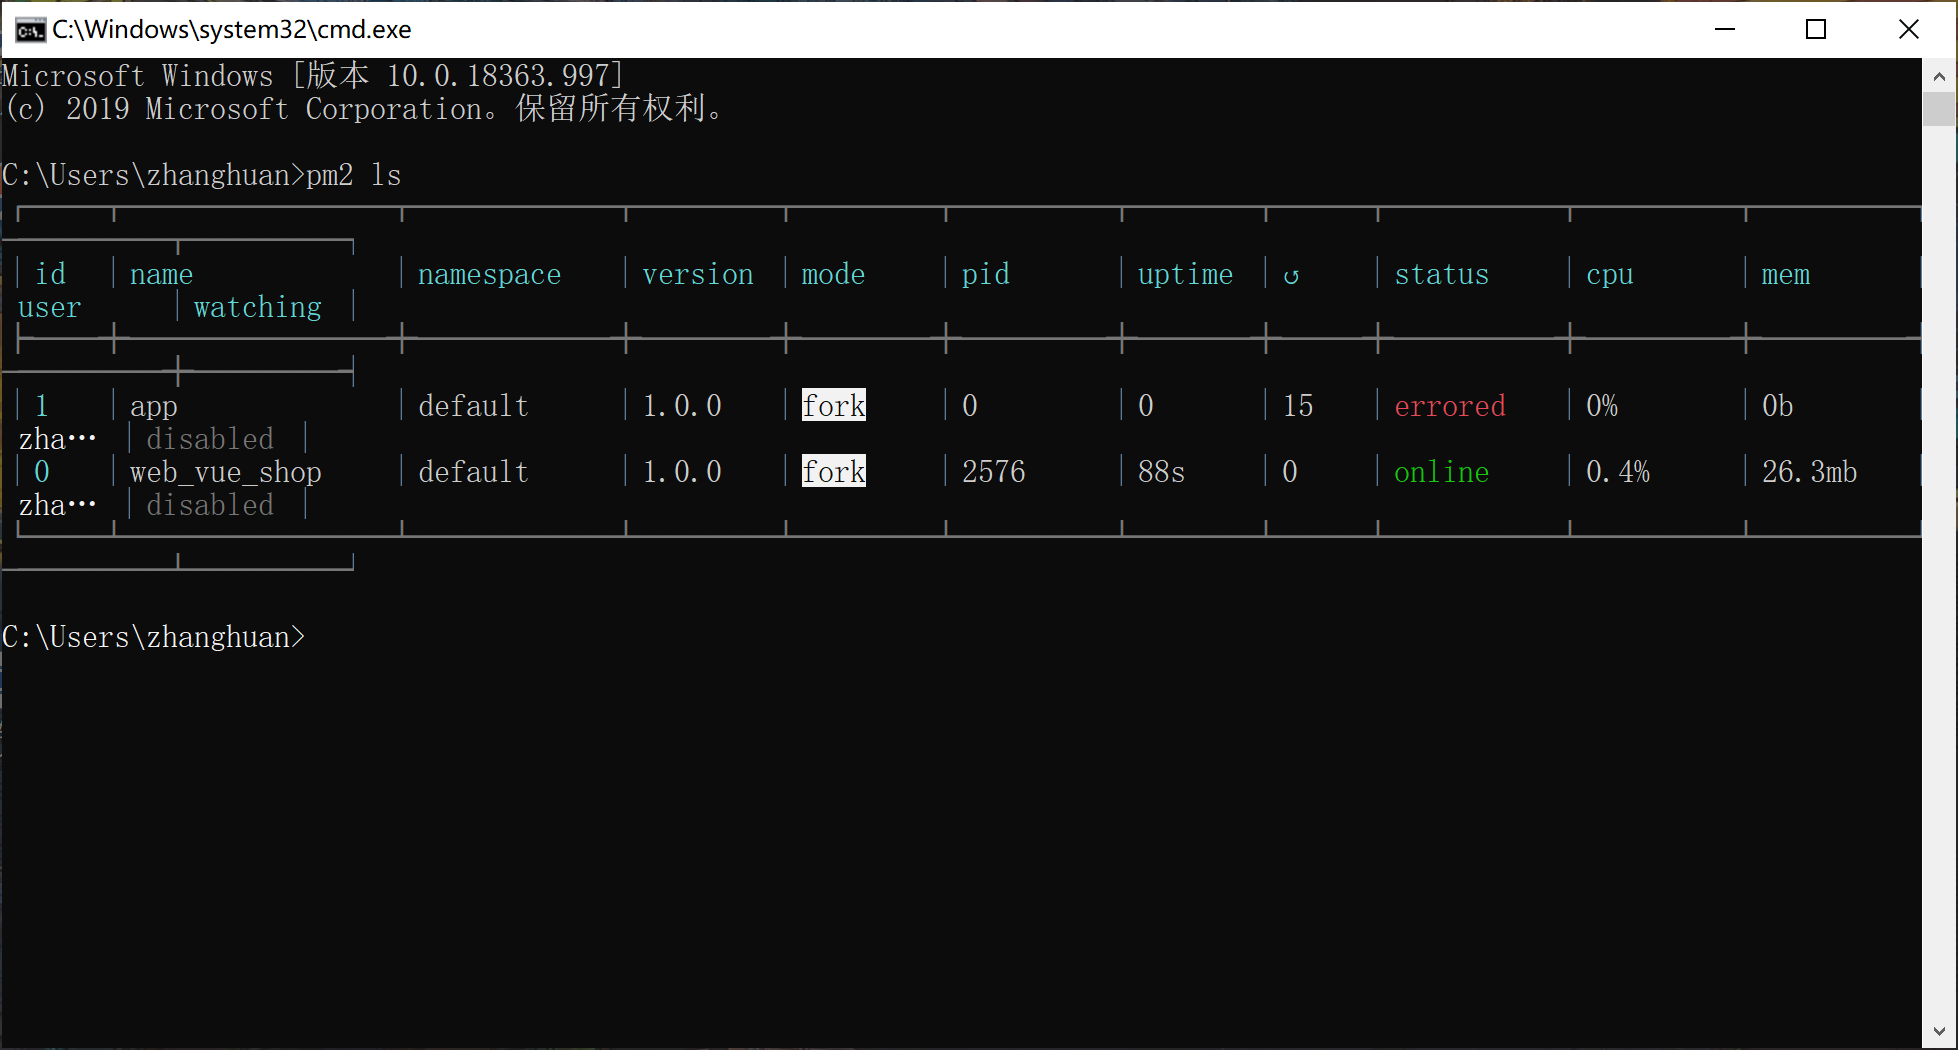Screen dimensions: 1958x1050
Task: Click the 'watching' column header
Action: (258, 307)
